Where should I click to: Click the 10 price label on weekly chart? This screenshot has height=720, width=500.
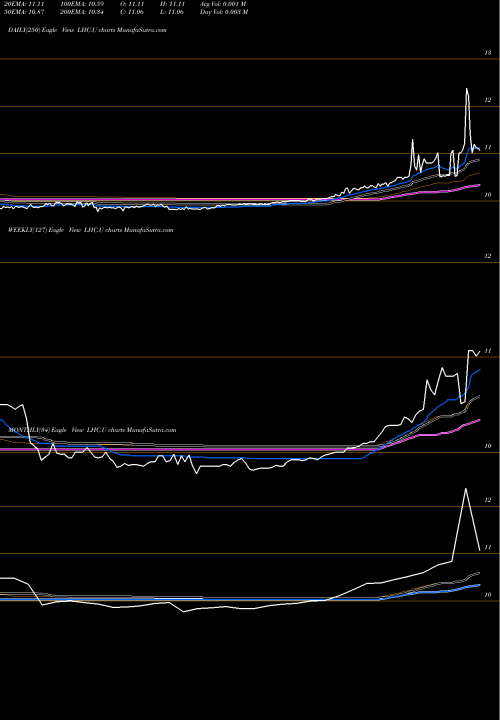pyautogui.click(x=488, y=446)
